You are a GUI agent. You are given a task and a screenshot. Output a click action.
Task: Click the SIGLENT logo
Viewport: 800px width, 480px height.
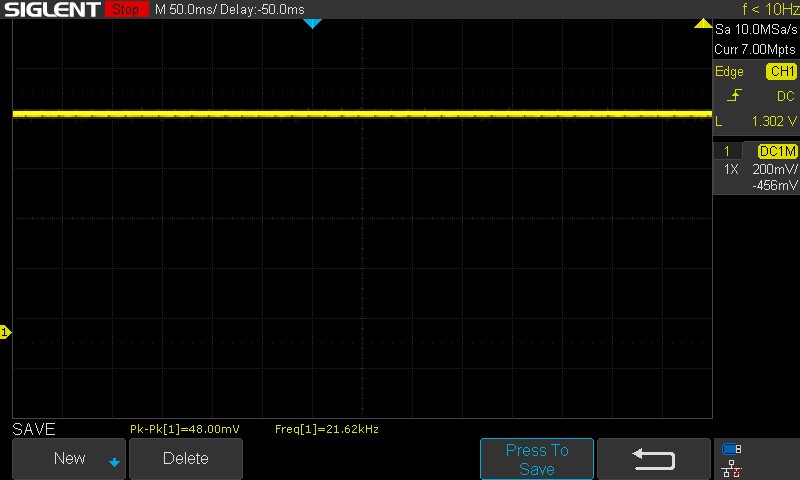(52, 10)
